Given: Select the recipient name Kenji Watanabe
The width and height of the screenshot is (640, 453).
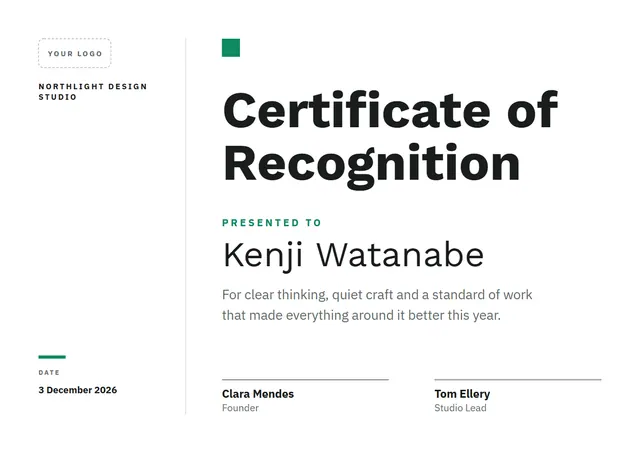Looking at the screenshot, I should [x=353, y=256].
